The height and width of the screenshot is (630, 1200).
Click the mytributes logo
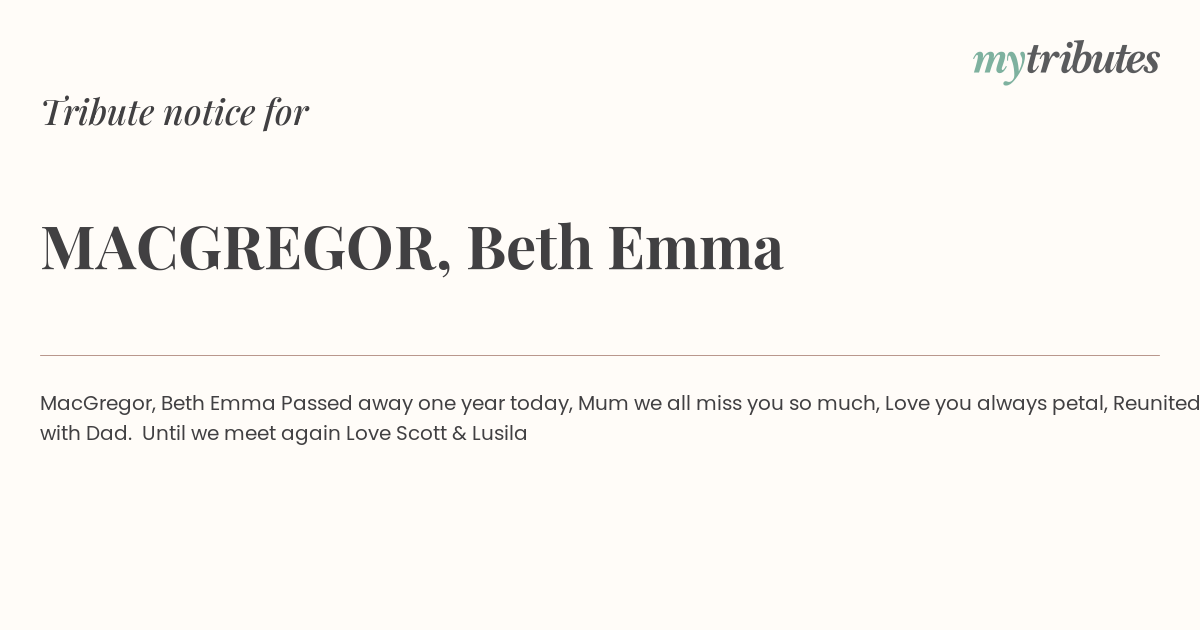1066,60
